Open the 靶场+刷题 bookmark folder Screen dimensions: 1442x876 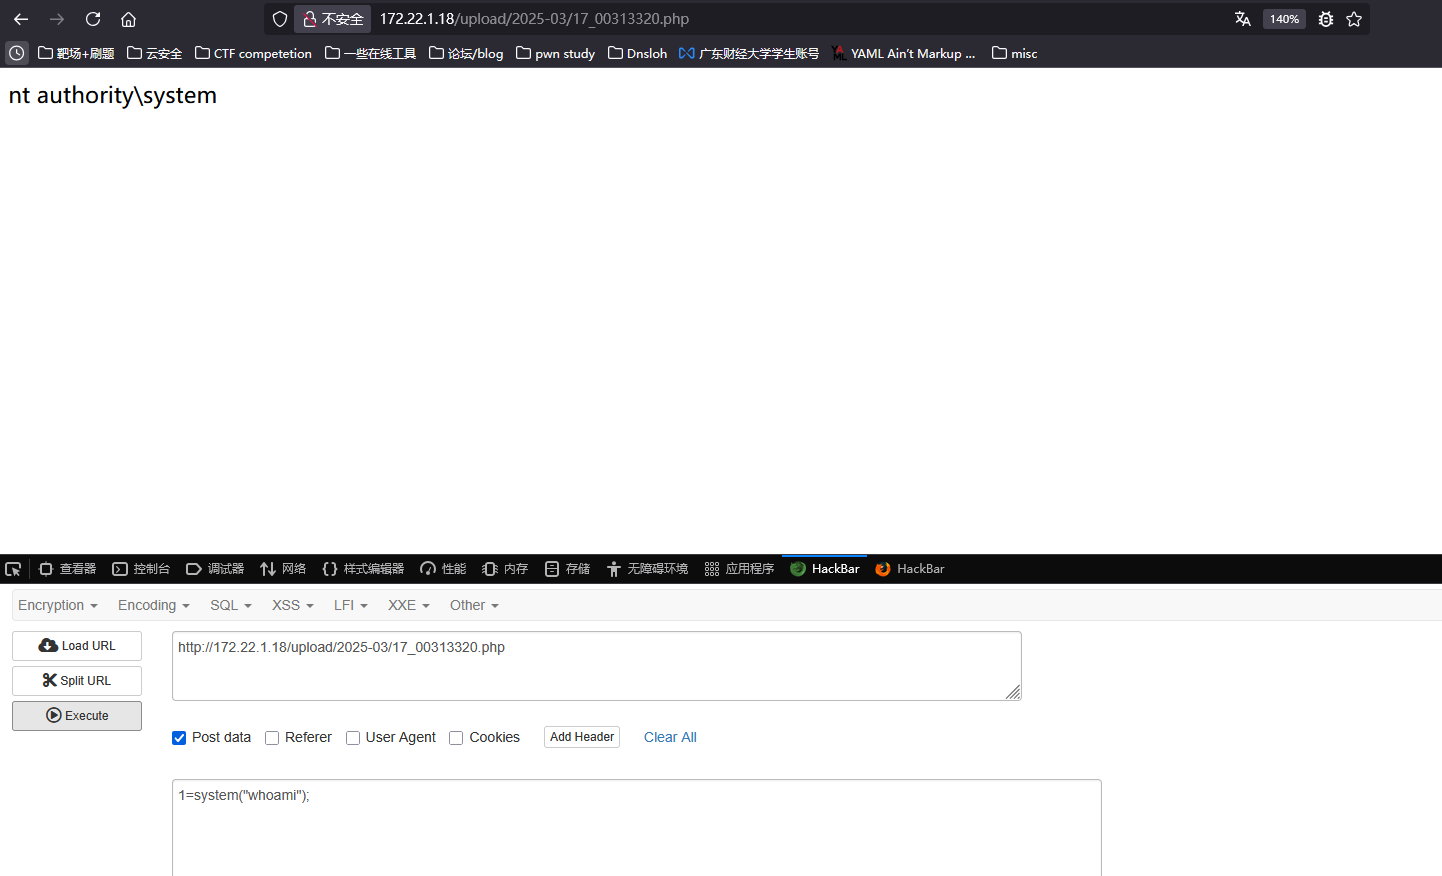[76, 53]
